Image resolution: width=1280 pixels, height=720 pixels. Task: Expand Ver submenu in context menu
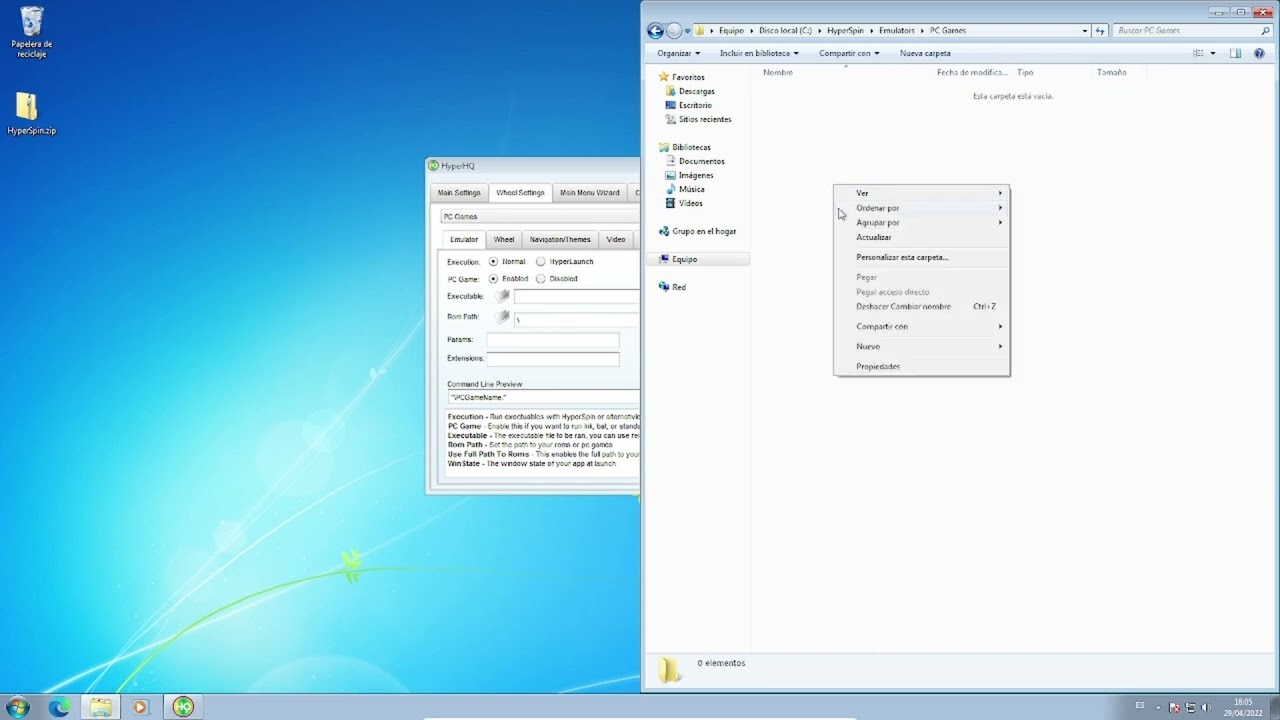click(x=922, y=193)
